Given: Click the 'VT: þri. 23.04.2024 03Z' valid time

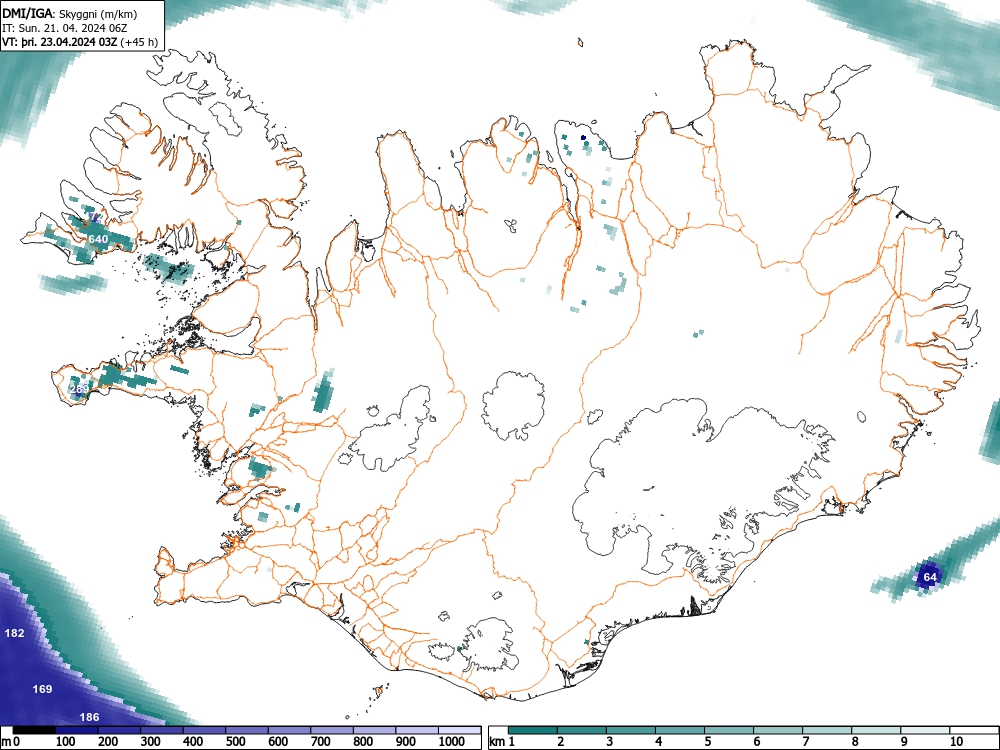Looking at the screenshot, I should click(x=59, y=43).
